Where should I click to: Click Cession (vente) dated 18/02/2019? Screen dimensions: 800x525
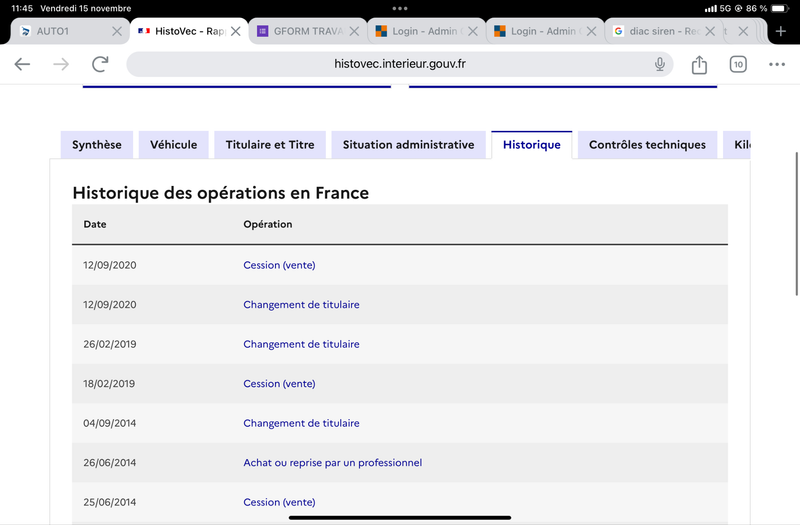[279, 384]
